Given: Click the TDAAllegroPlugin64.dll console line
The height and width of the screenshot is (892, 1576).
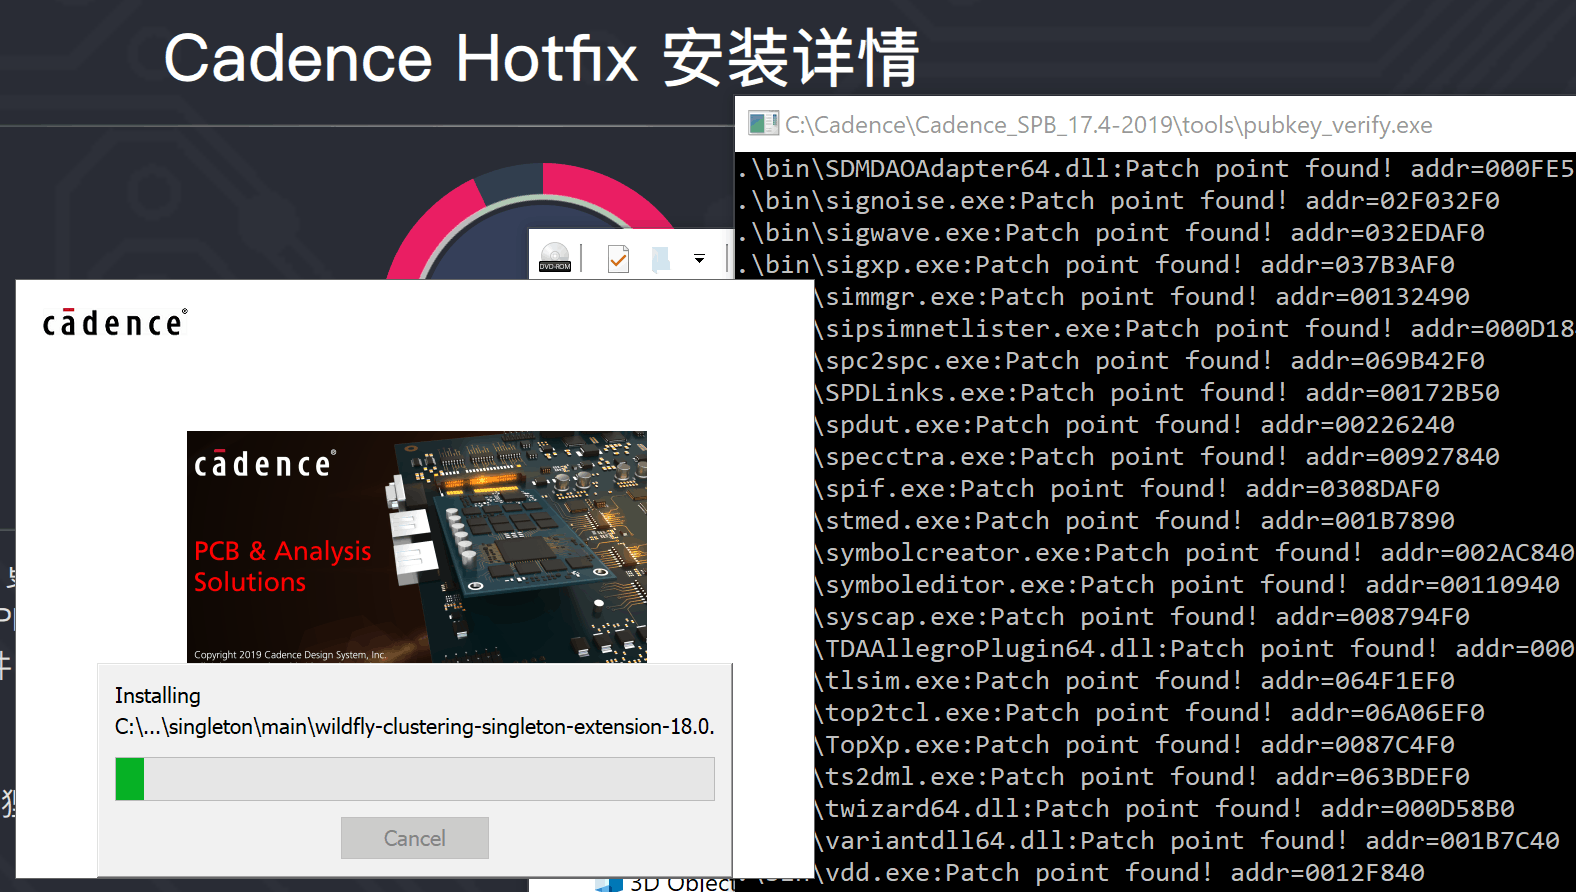Looking at the screenshot, I should coord(1195,648).
